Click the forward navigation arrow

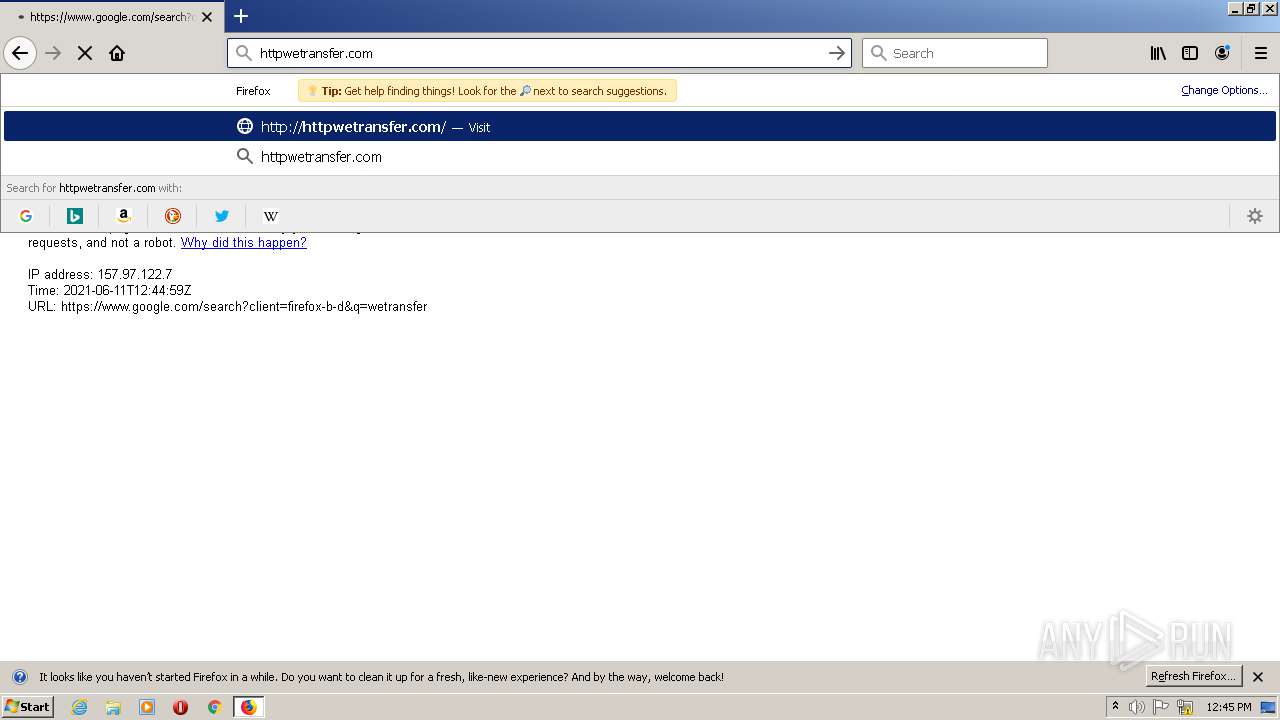coord(53,53)
